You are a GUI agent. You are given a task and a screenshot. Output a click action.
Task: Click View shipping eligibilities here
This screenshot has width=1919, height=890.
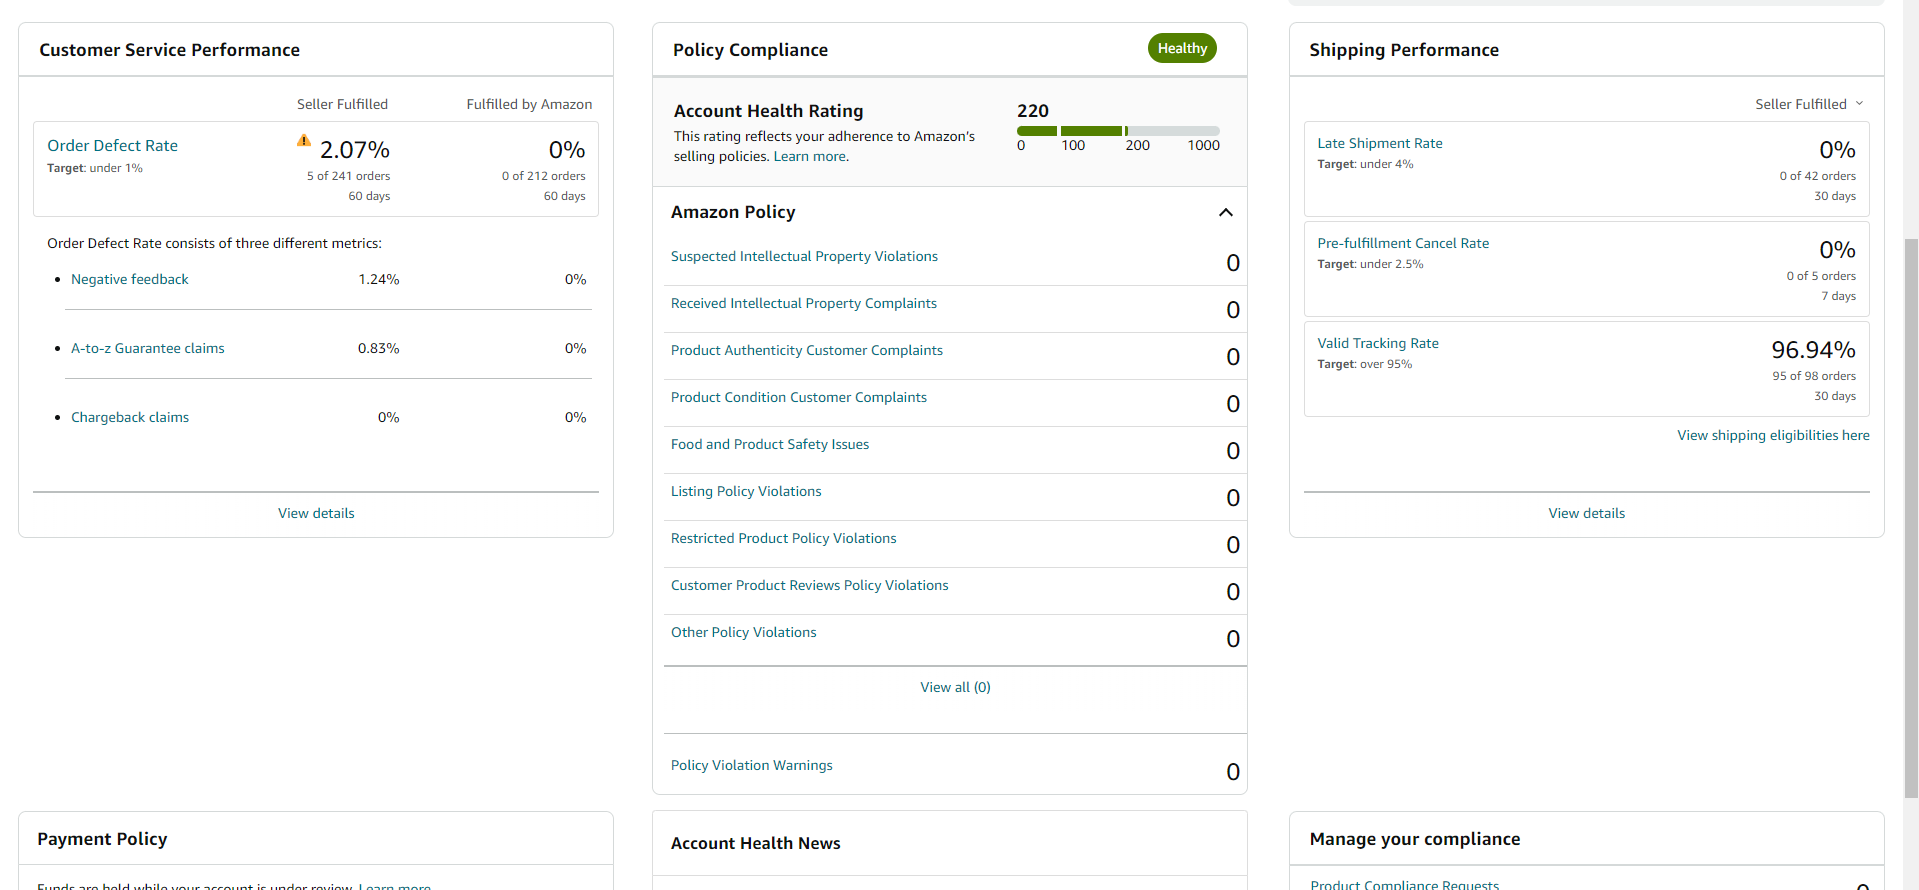click(x=1773, y=435)
